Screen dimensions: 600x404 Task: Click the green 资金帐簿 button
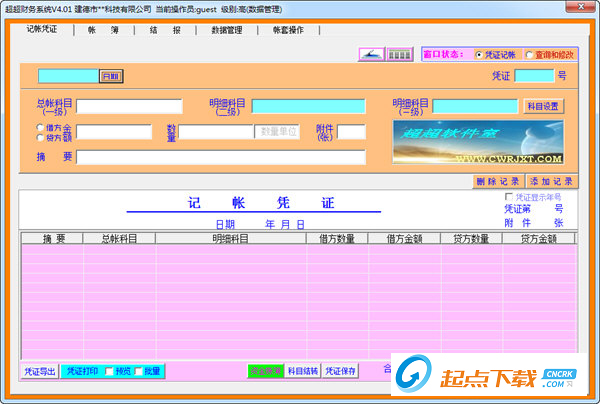tap(266, 371)
